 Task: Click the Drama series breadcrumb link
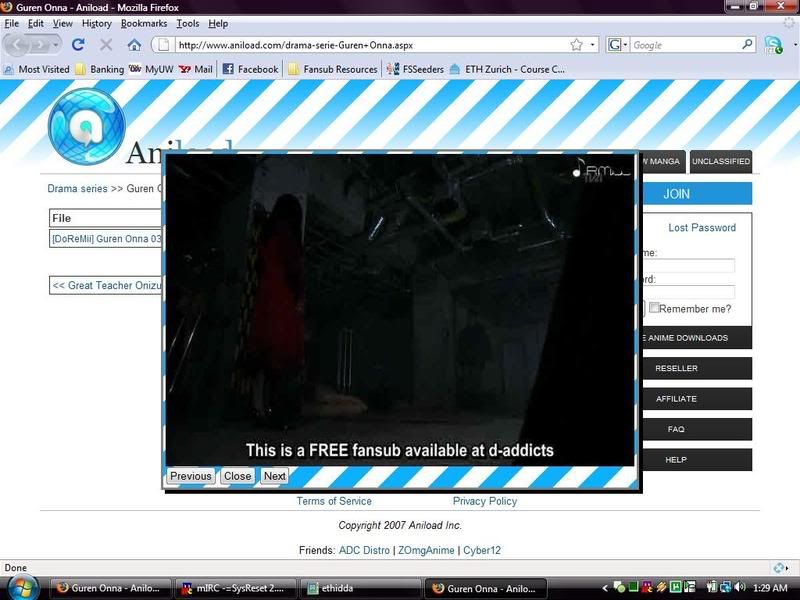78,188
